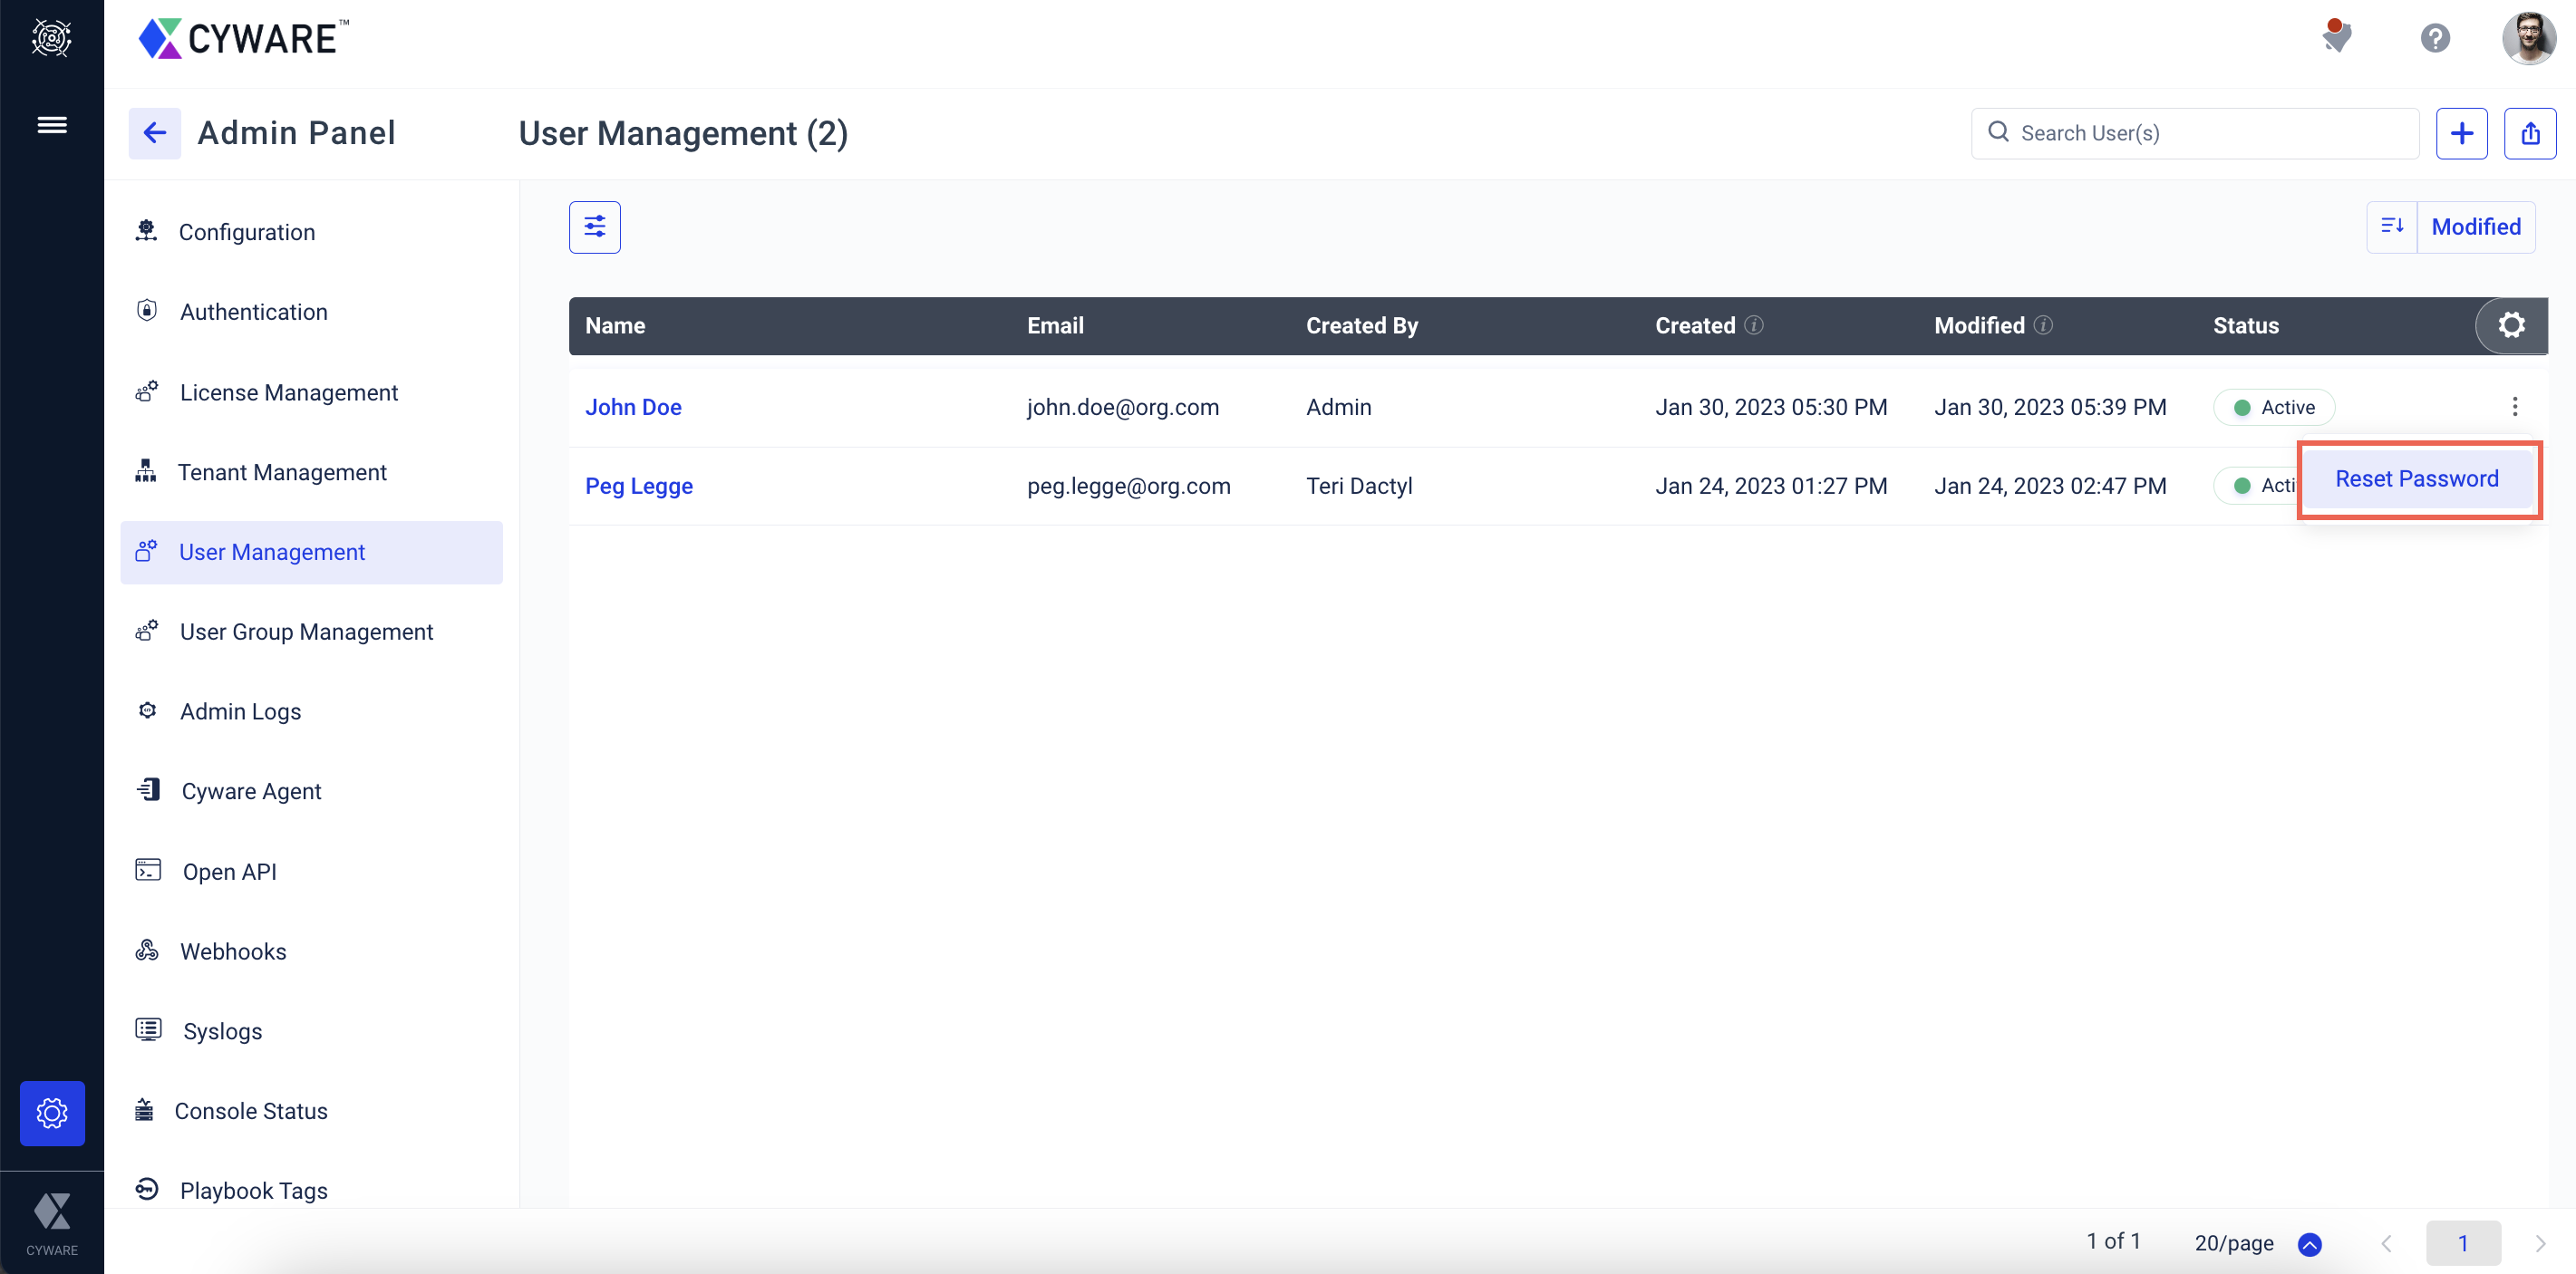Open the notifications bell icon

click(x=2336, y=38)
